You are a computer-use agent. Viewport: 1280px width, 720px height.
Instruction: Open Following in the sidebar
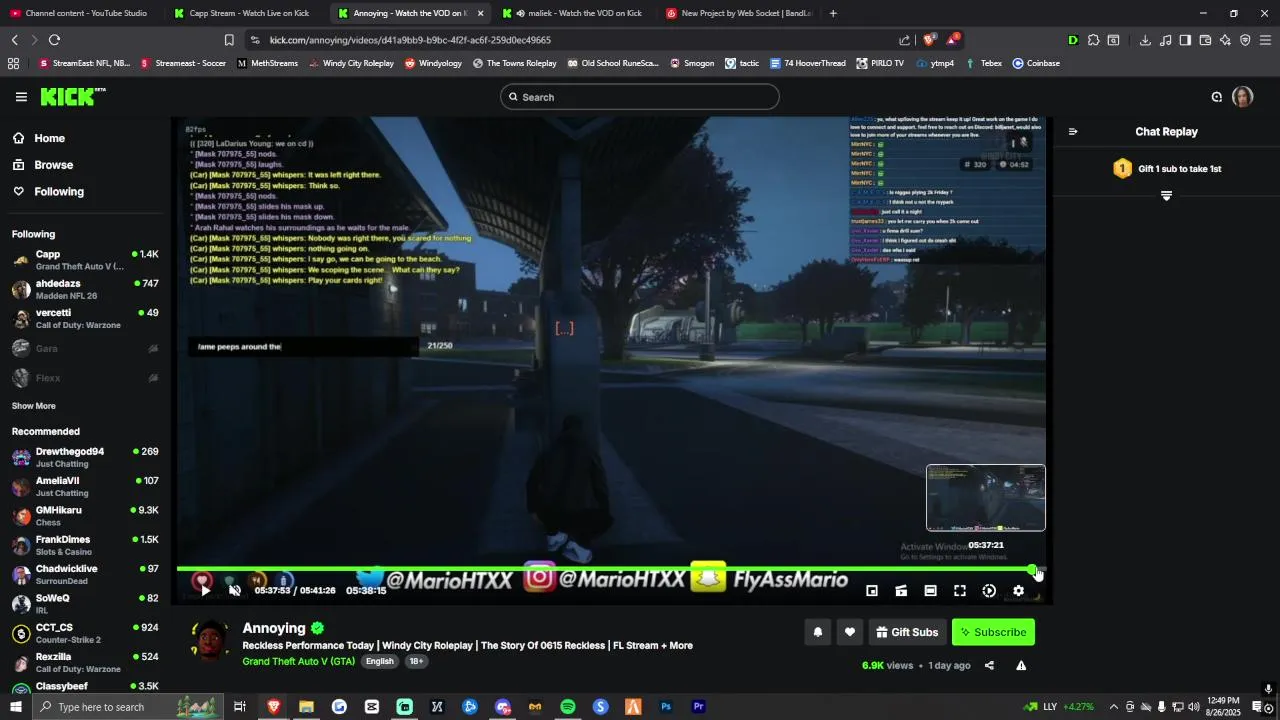[85, 192]
